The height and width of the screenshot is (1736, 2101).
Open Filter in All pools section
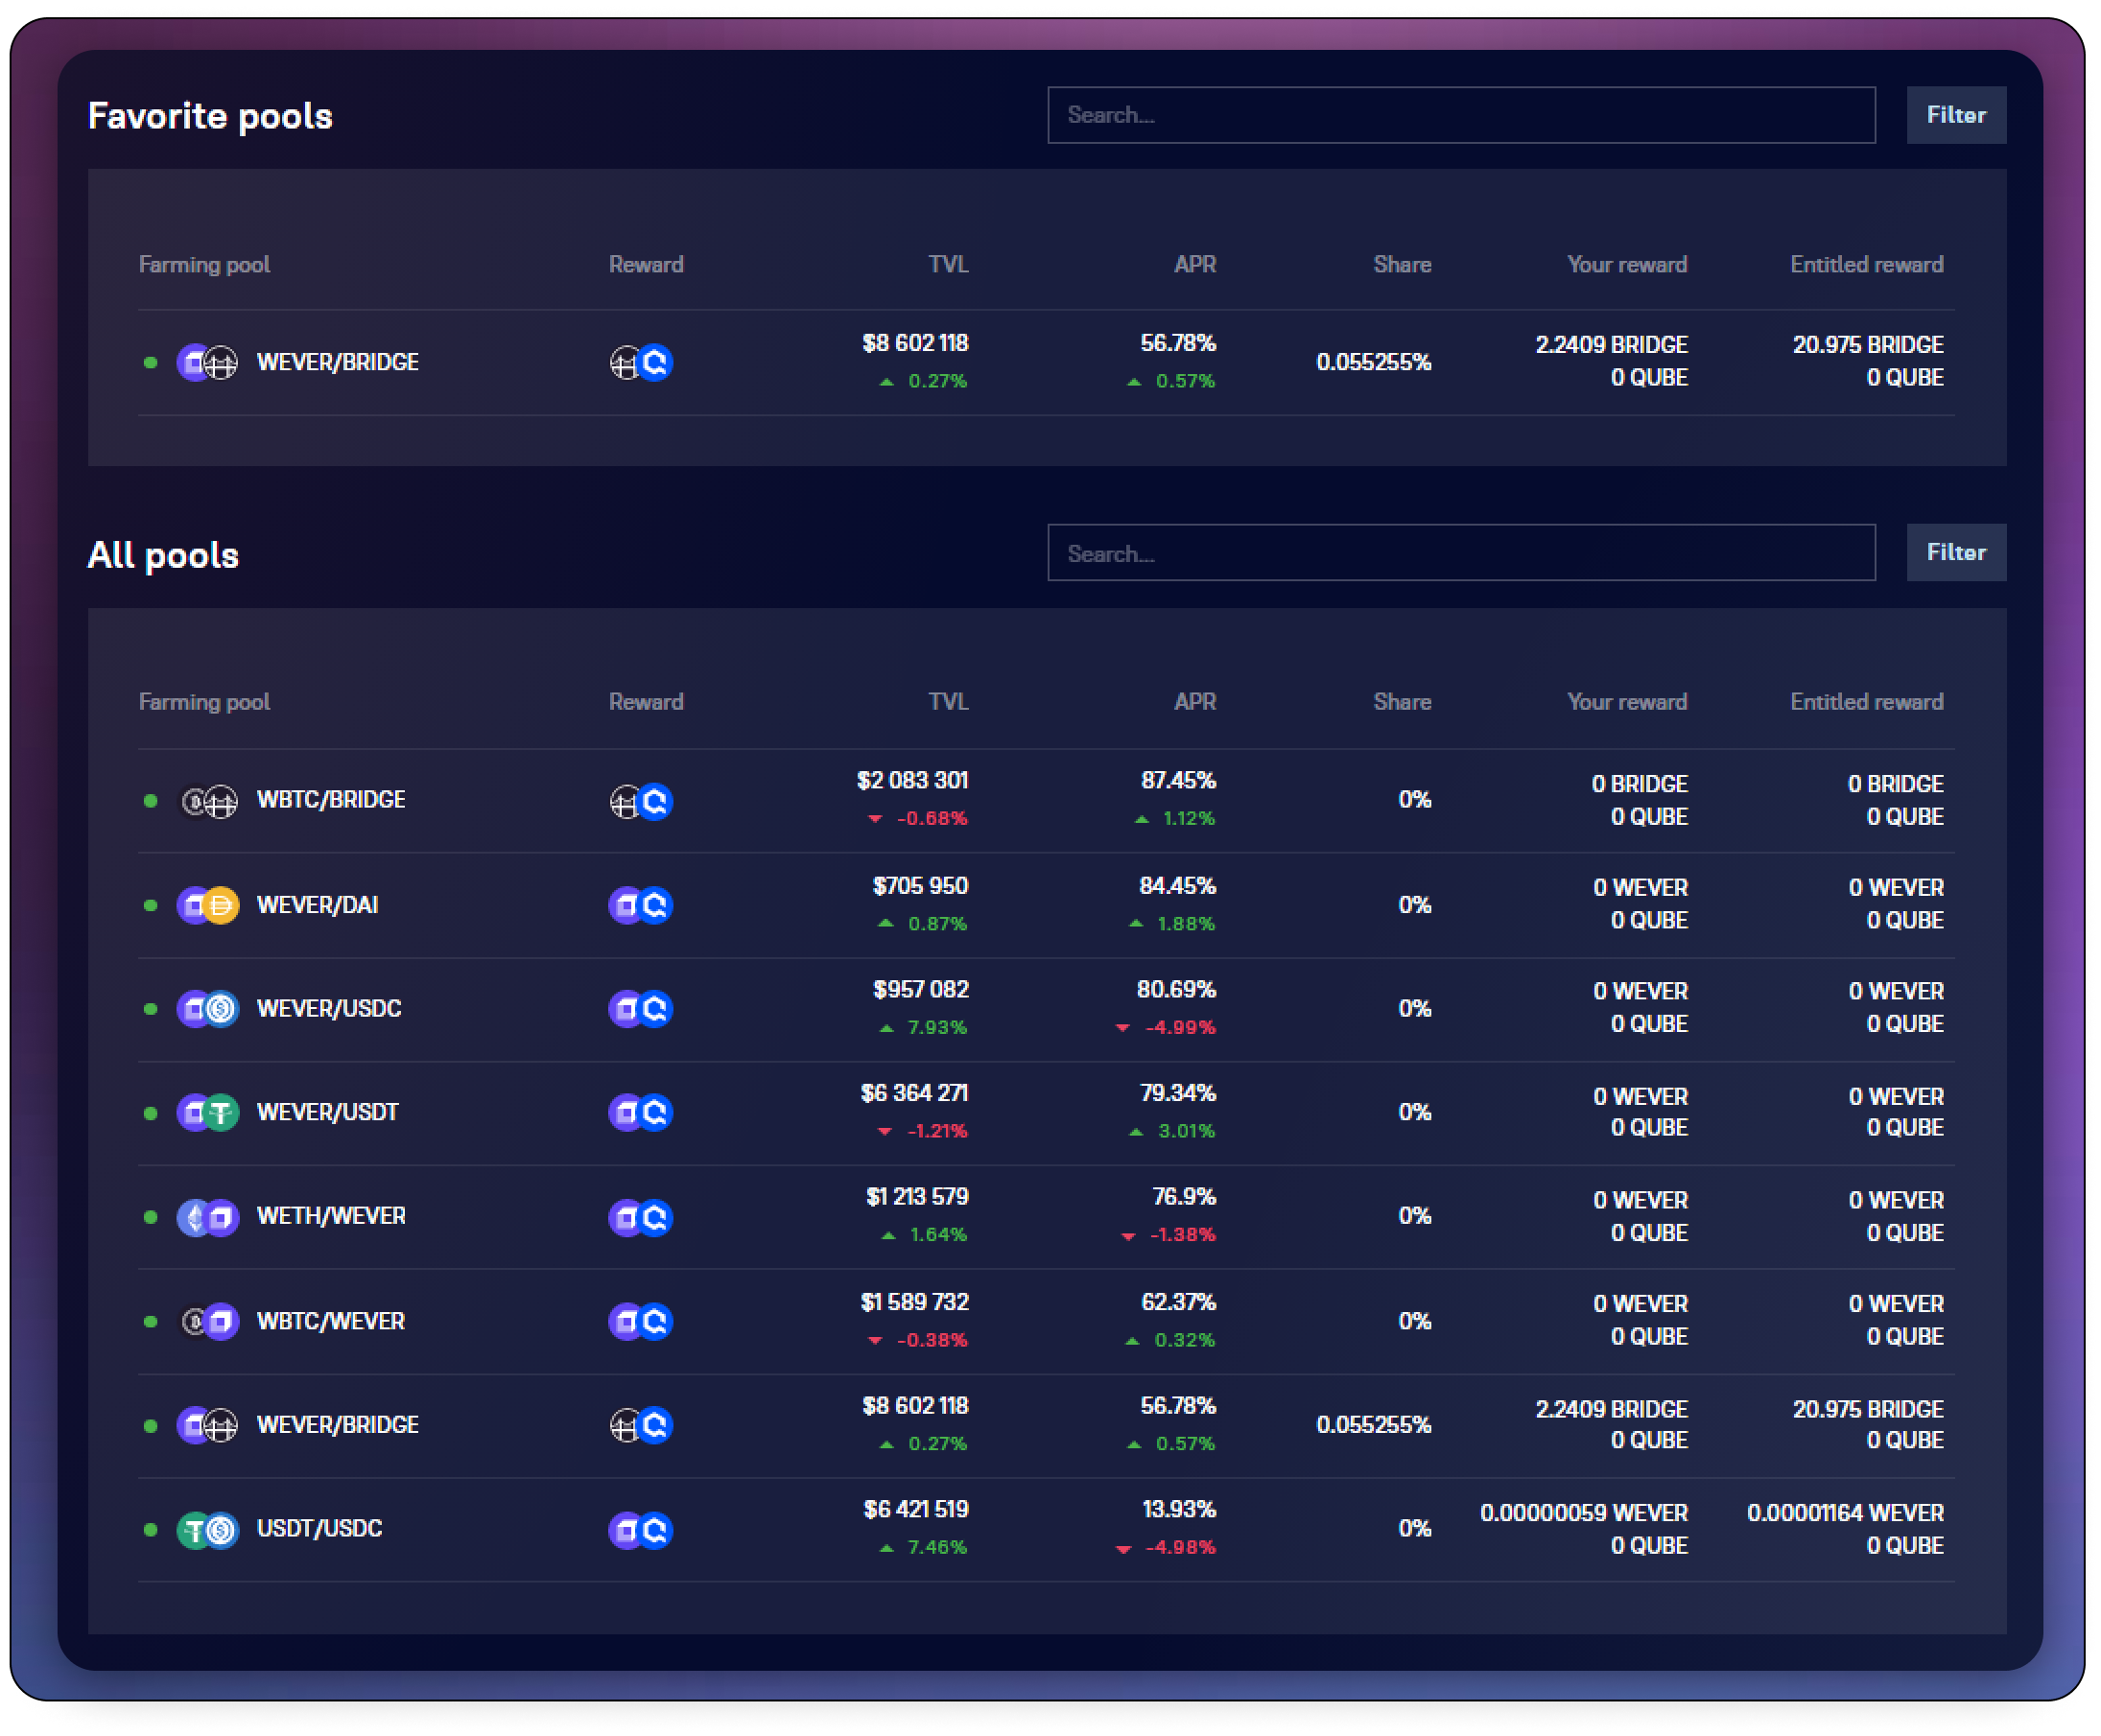(1955, 553)
